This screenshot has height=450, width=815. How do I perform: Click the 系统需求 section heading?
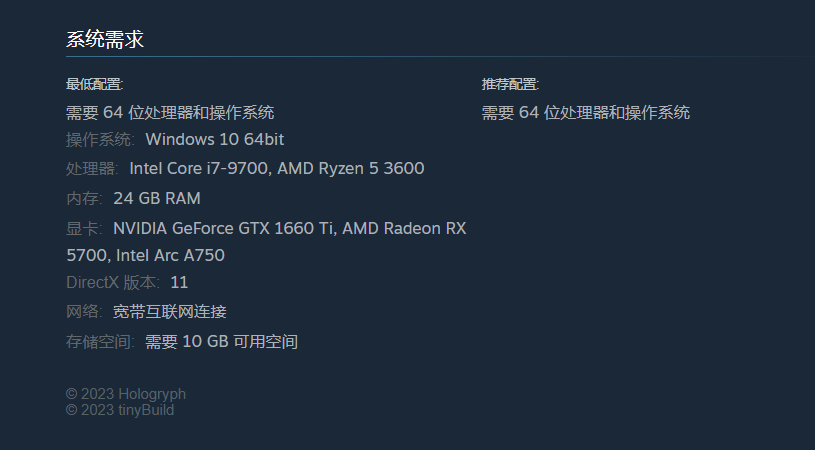point(104,39)
